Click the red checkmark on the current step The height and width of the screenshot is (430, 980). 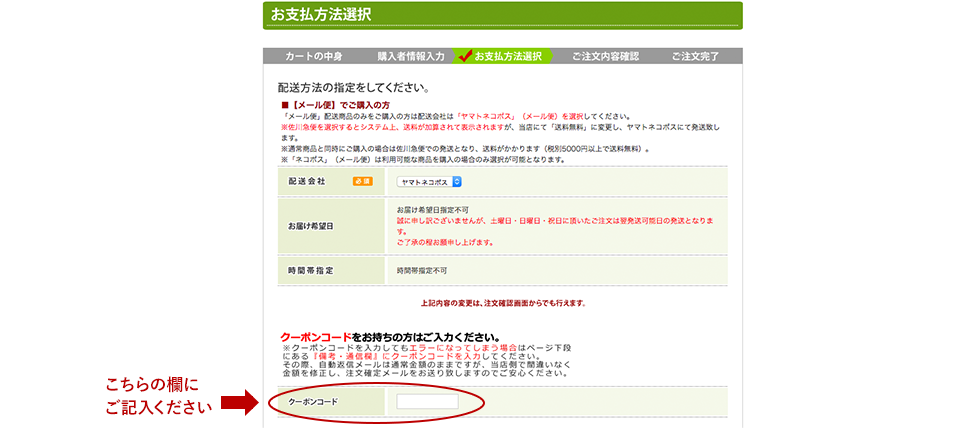tap(465, 56)
